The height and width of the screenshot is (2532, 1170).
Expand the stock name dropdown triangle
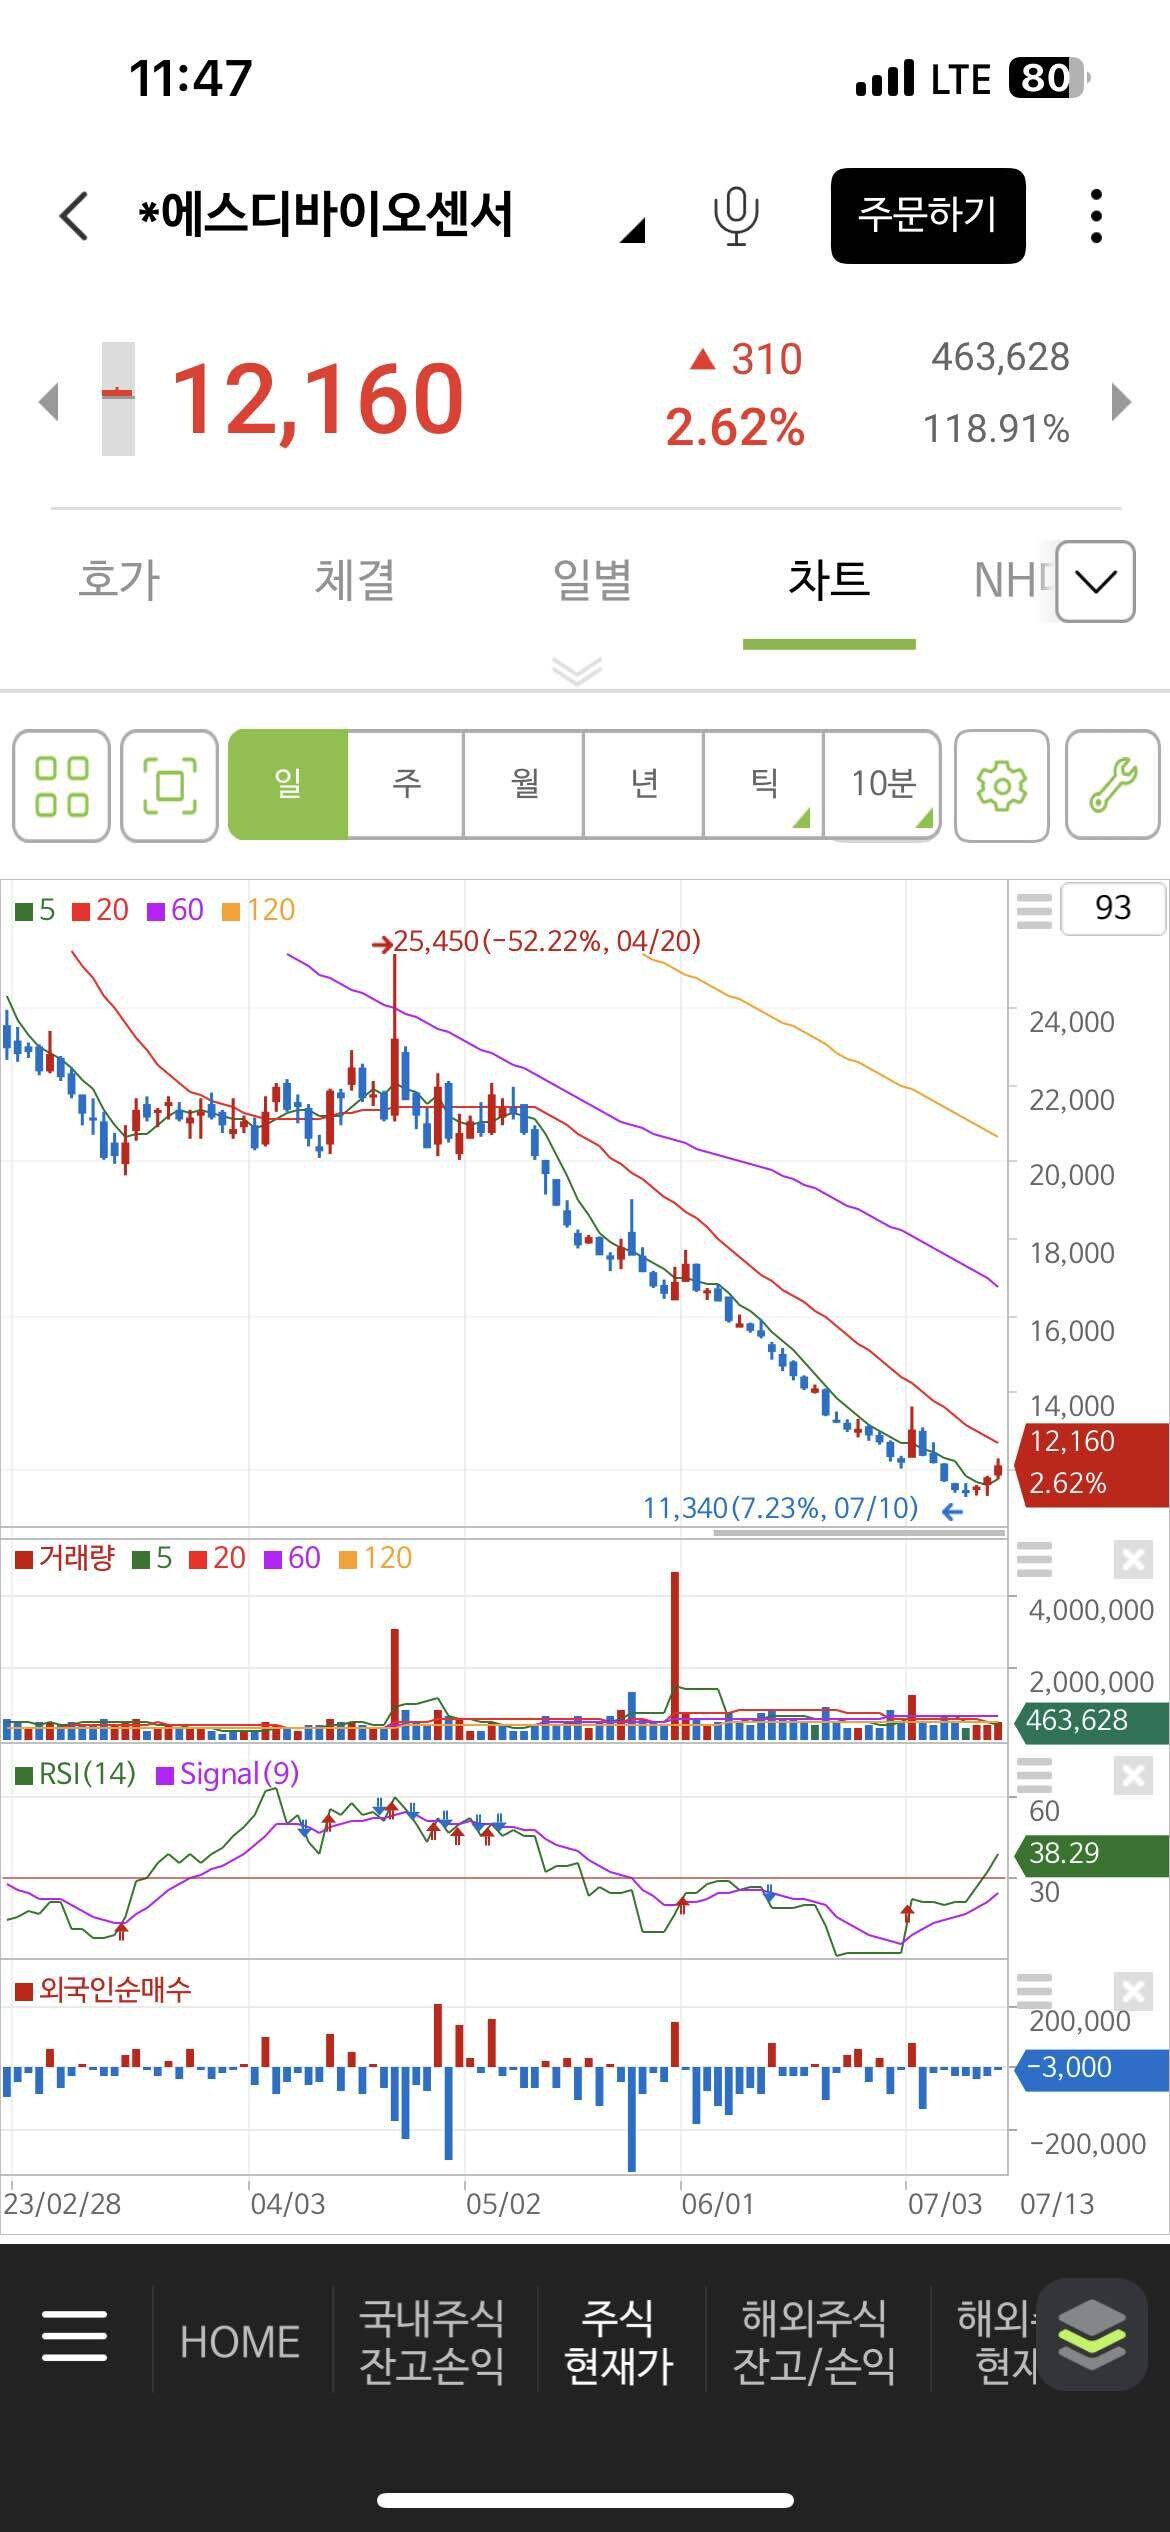point(632,231)
